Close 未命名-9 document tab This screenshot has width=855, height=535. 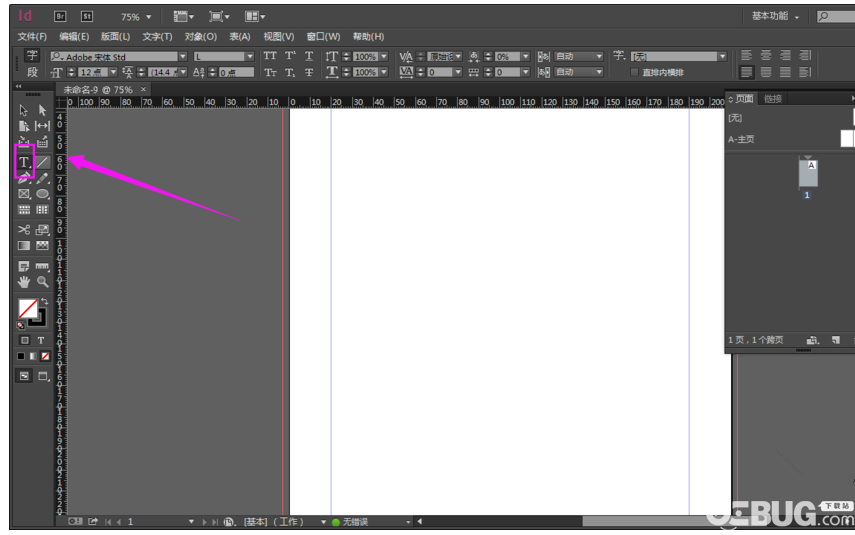click(x=143, y=89)
